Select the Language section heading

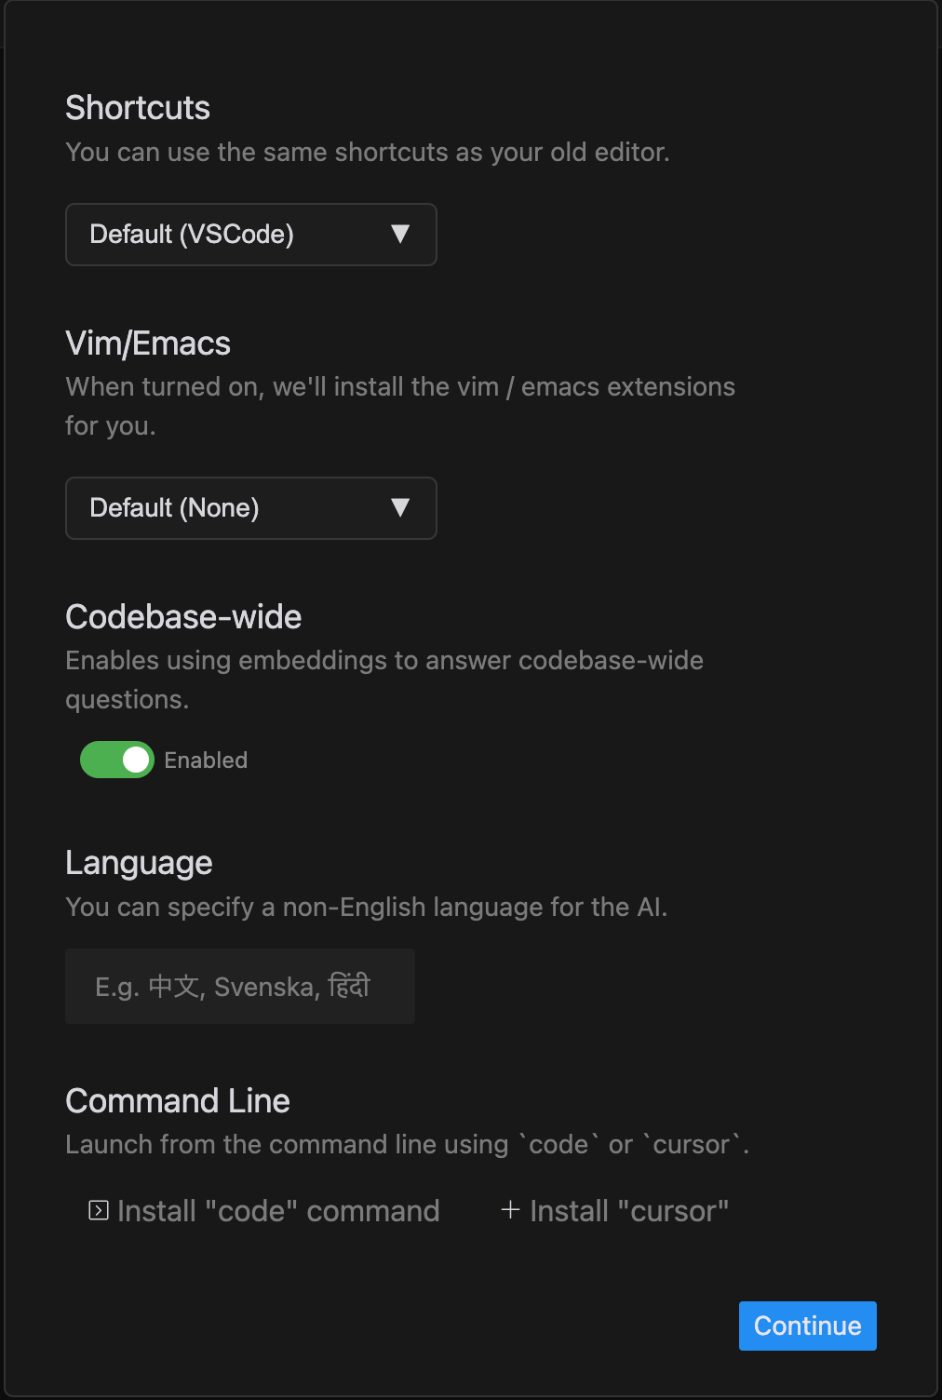139,863
